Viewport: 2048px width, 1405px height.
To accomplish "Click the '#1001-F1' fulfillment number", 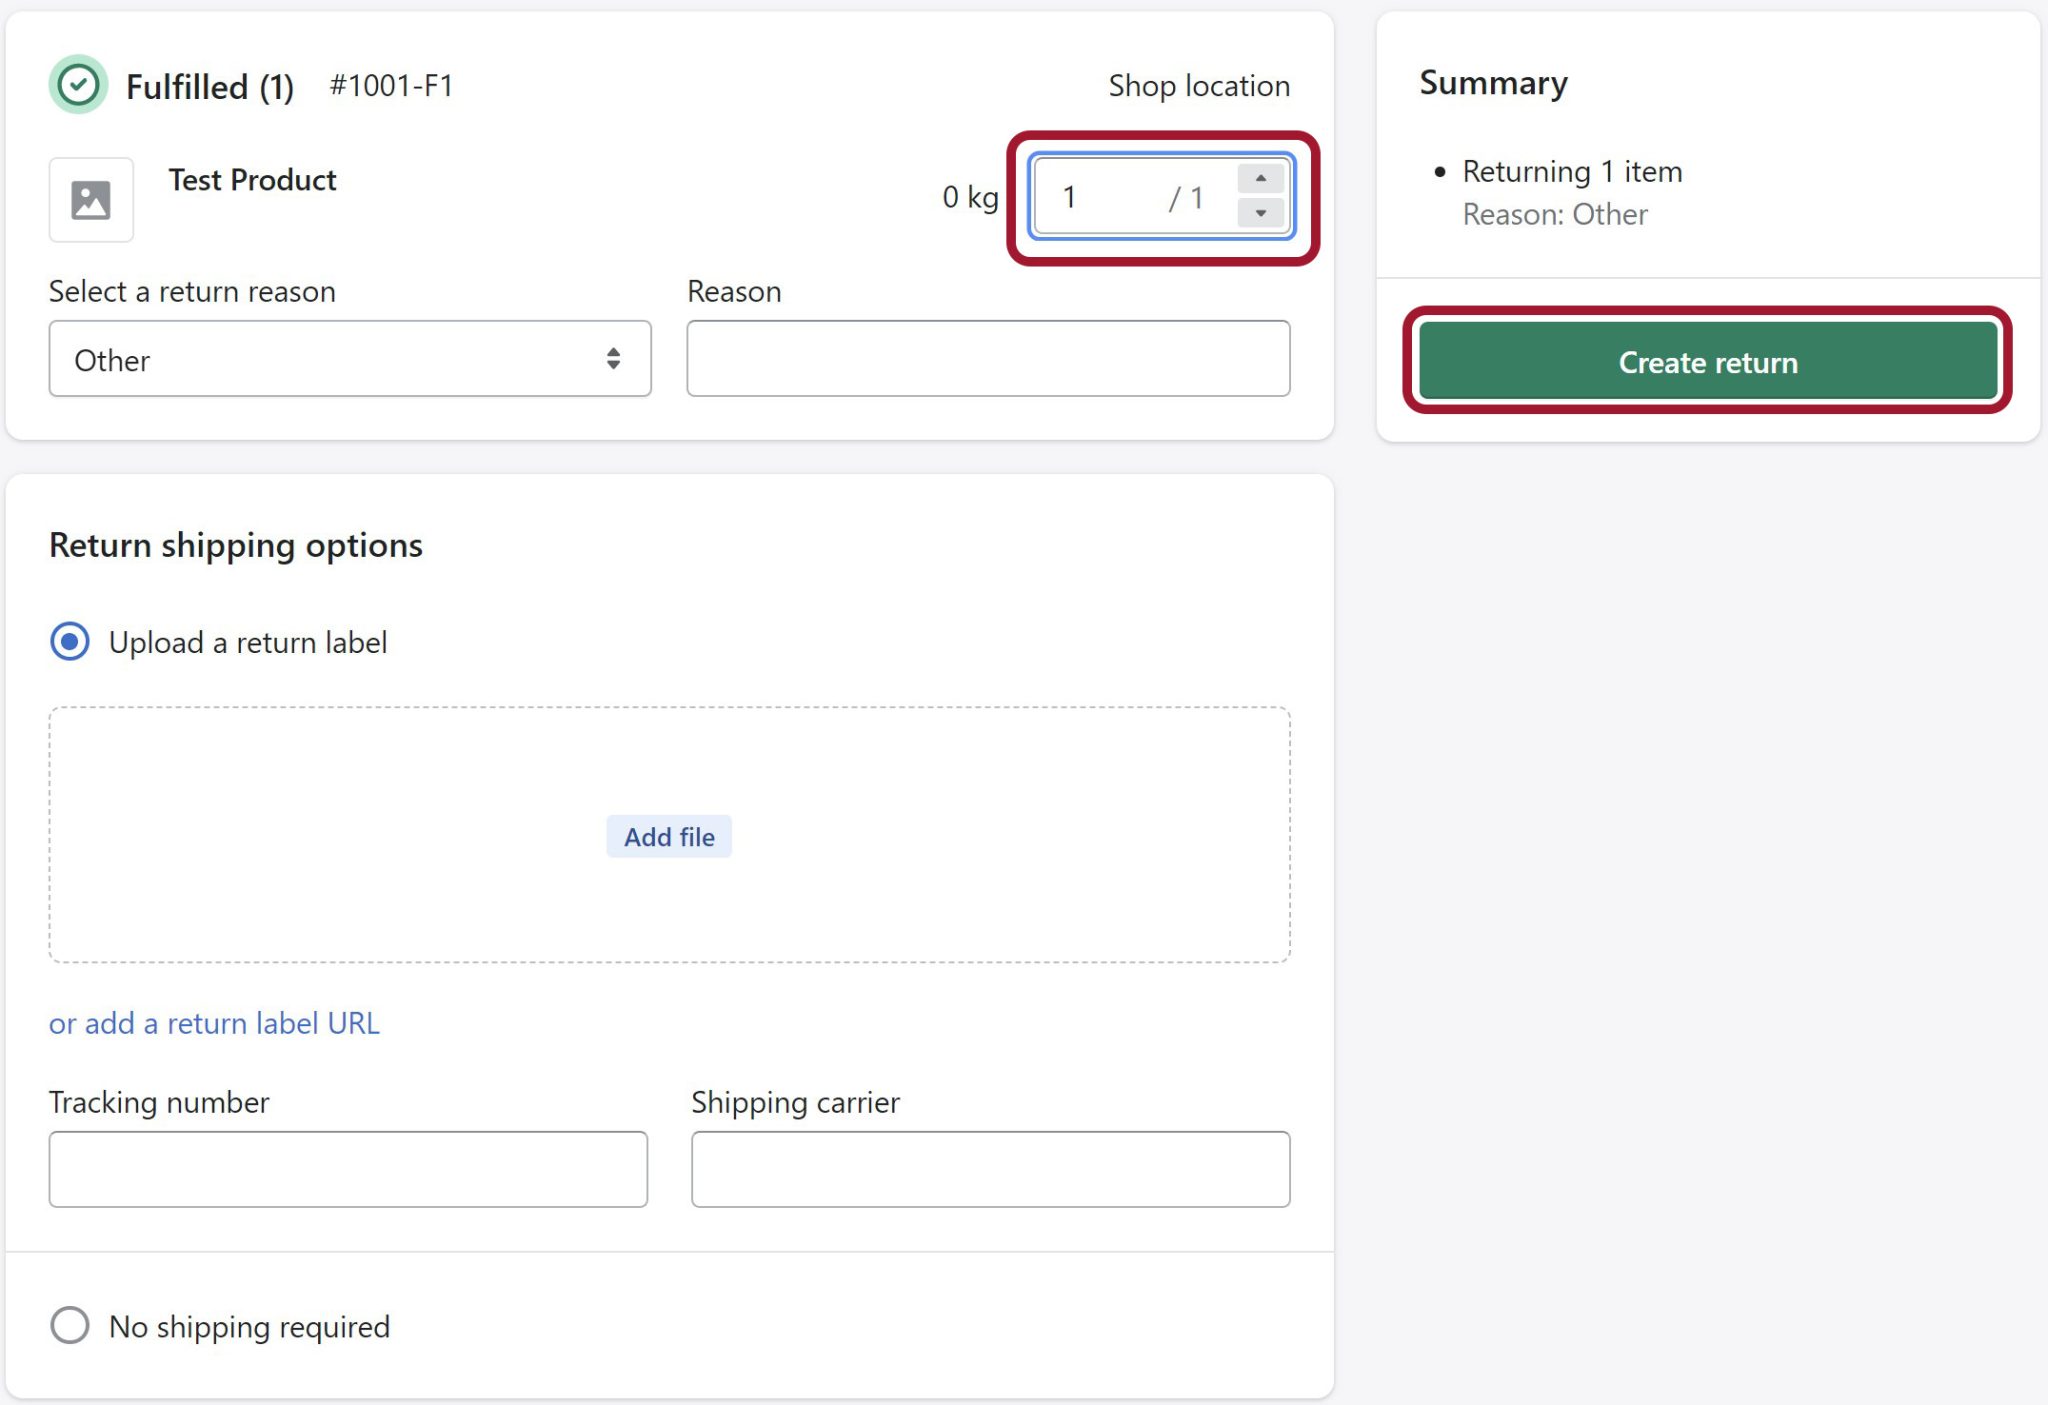I will click(x=391, y=85).
